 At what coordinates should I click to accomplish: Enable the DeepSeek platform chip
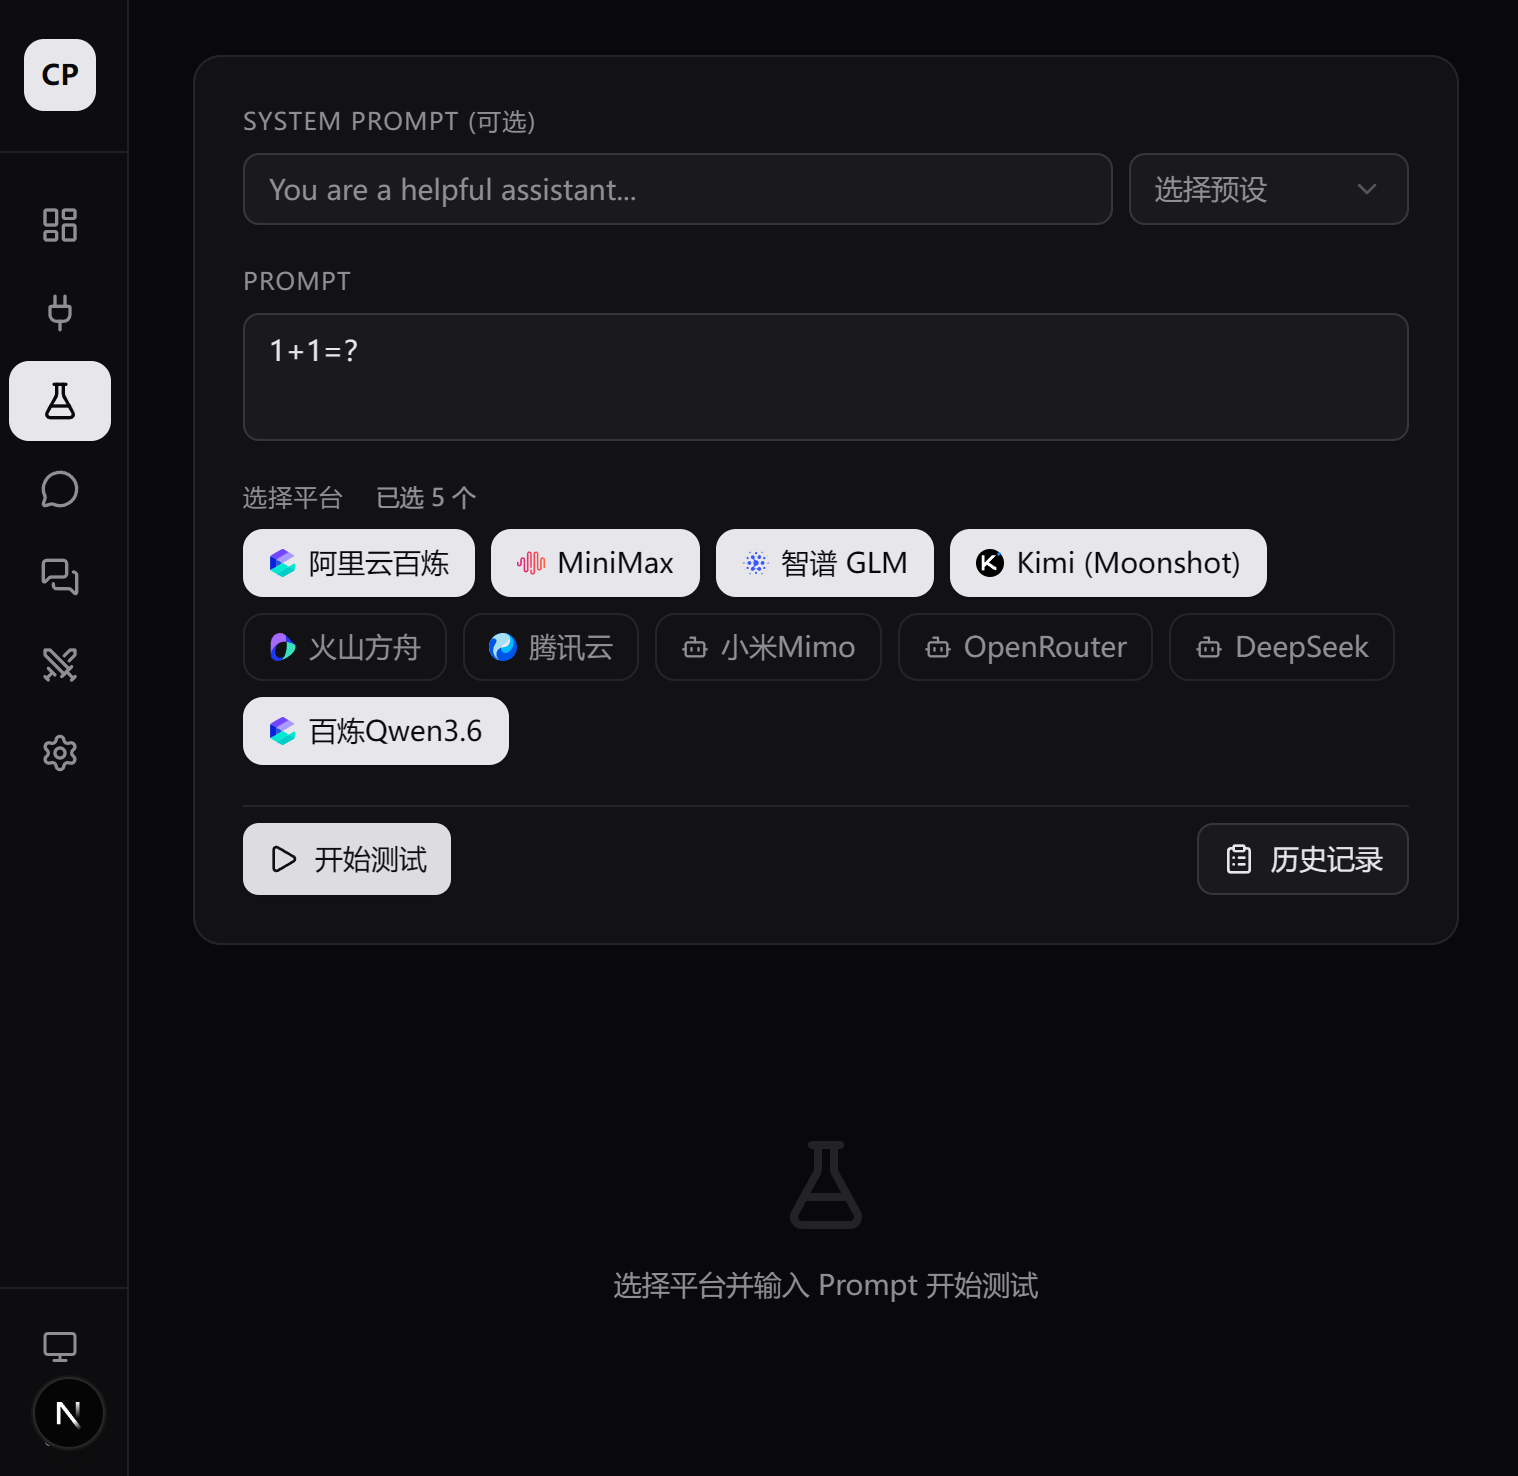[x=1282, y=647]
